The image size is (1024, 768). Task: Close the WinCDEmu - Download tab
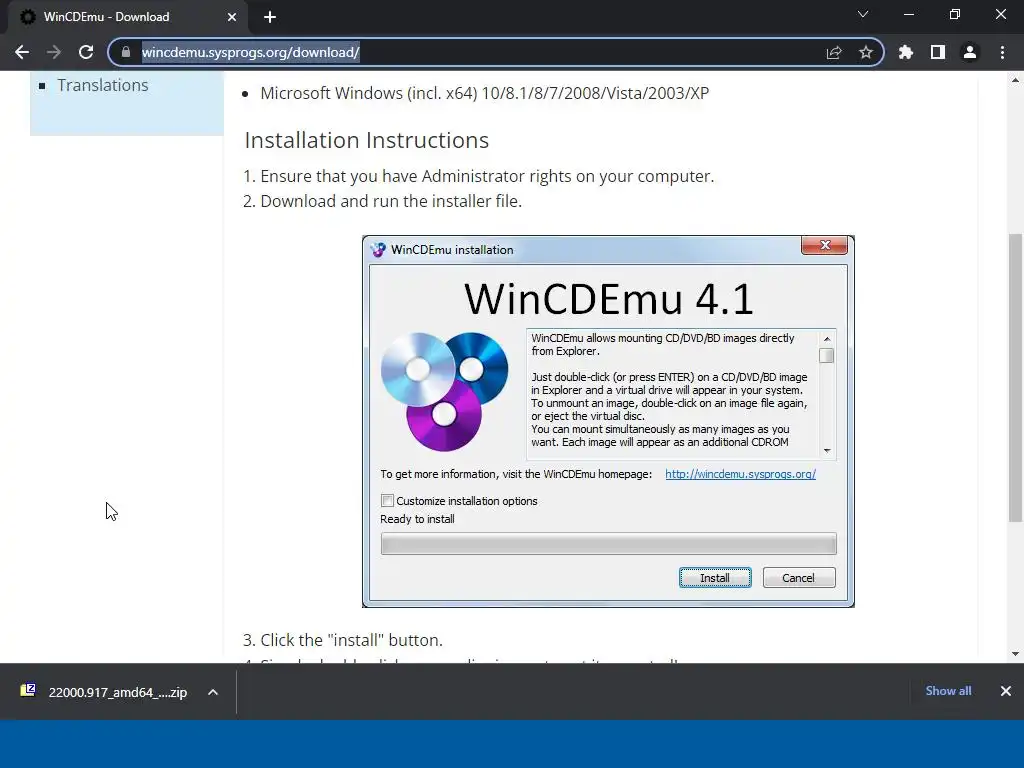[232, 17]
